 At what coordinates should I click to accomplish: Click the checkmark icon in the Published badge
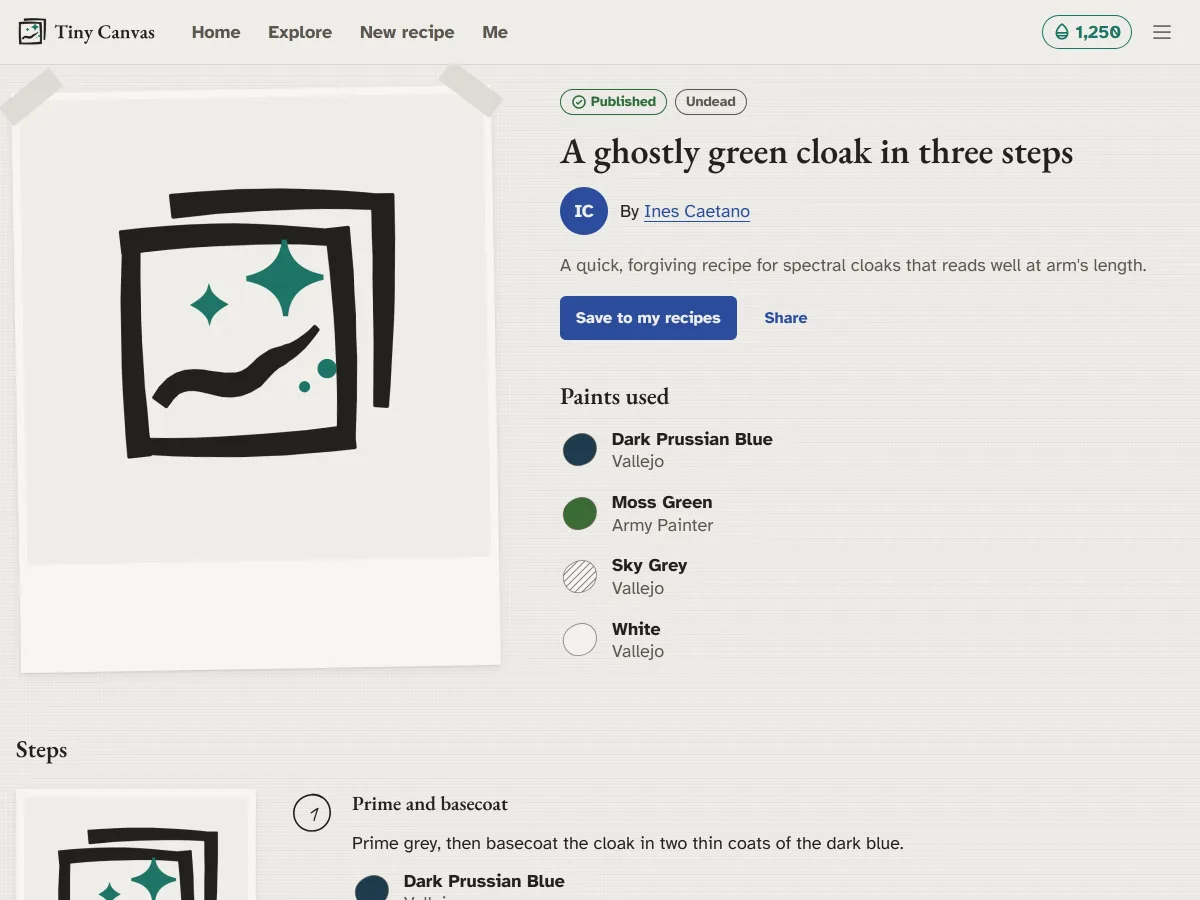click(579, 102)
